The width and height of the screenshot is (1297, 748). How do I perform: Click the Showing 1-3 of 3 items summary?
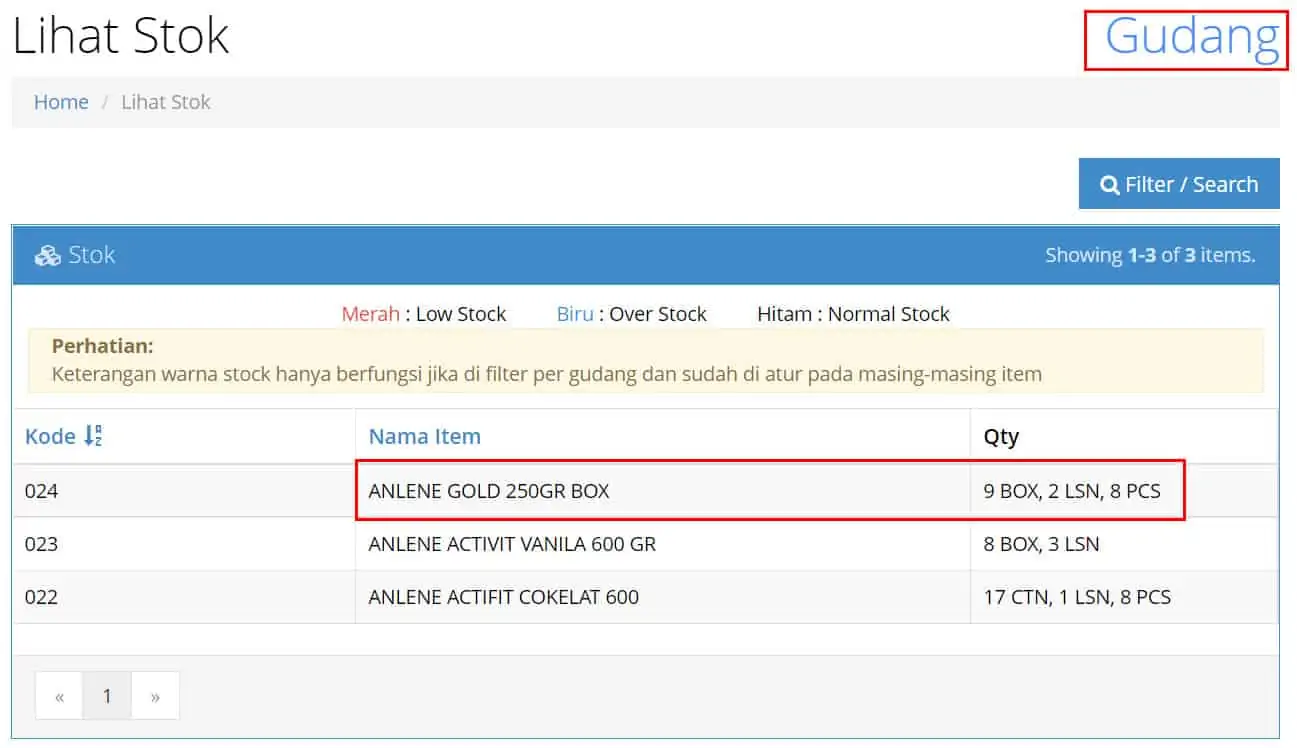[x=1150, y=255]
